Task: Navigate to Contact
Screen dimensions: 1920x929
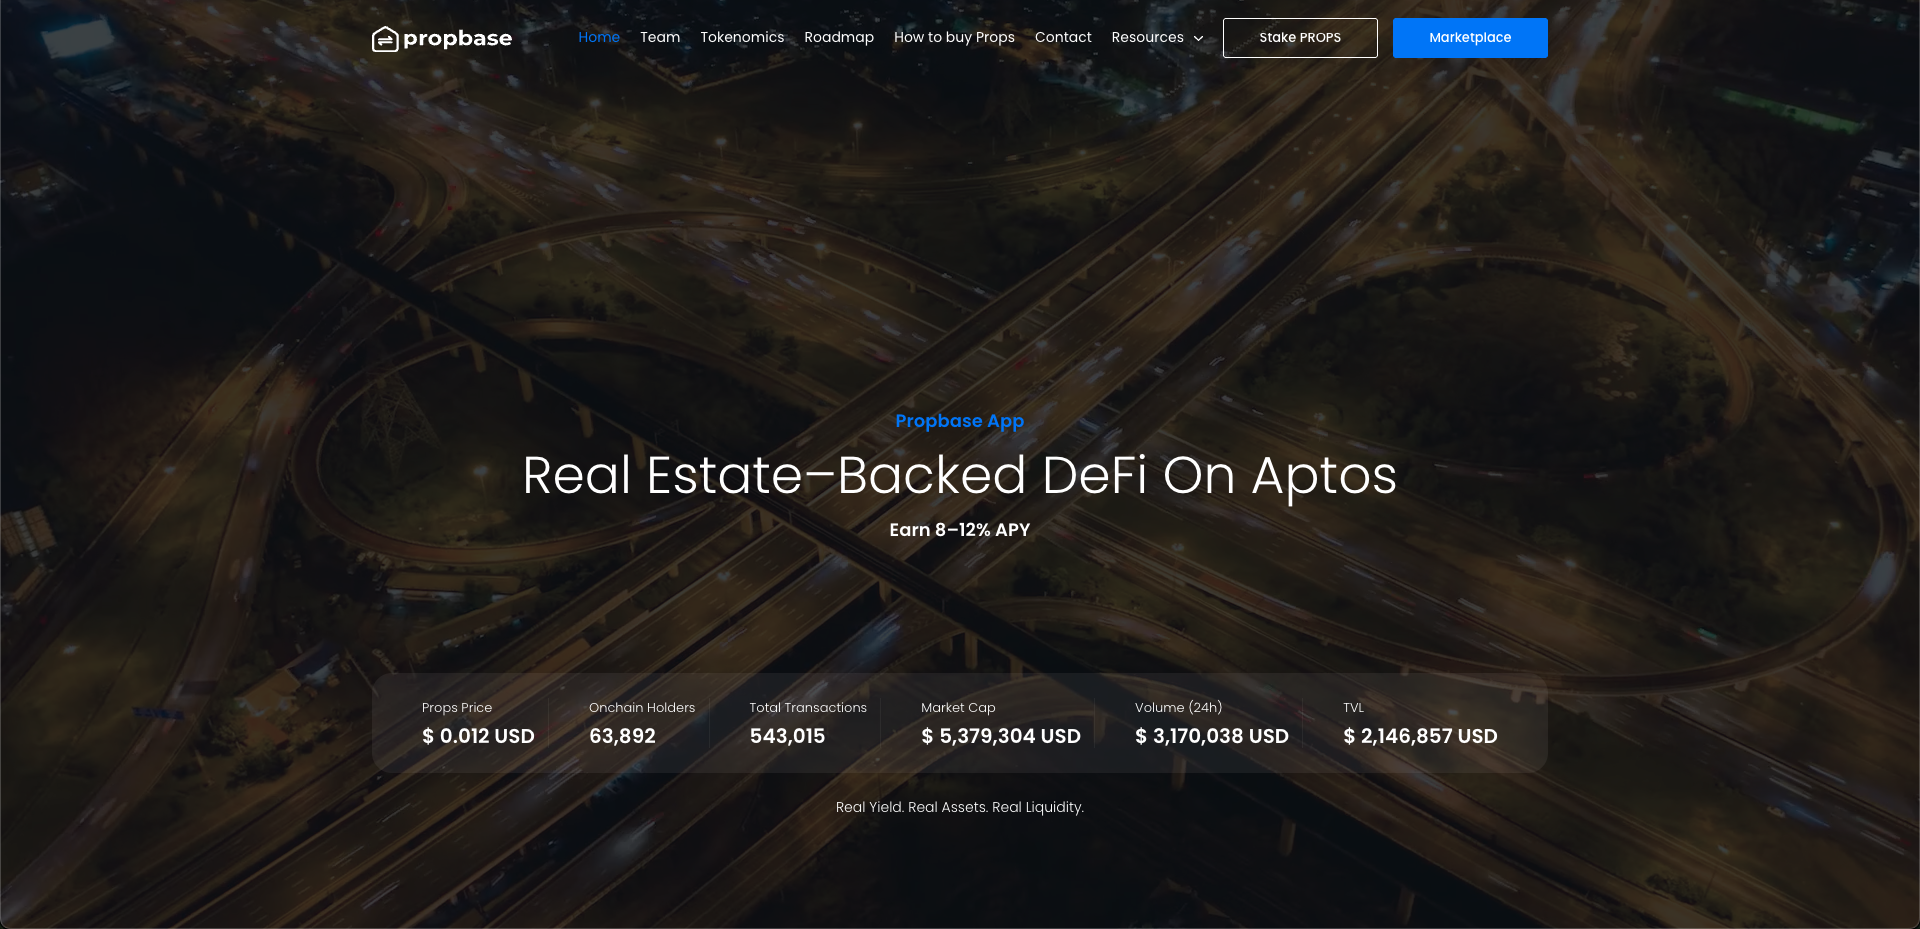Action: click(1063, 37)
